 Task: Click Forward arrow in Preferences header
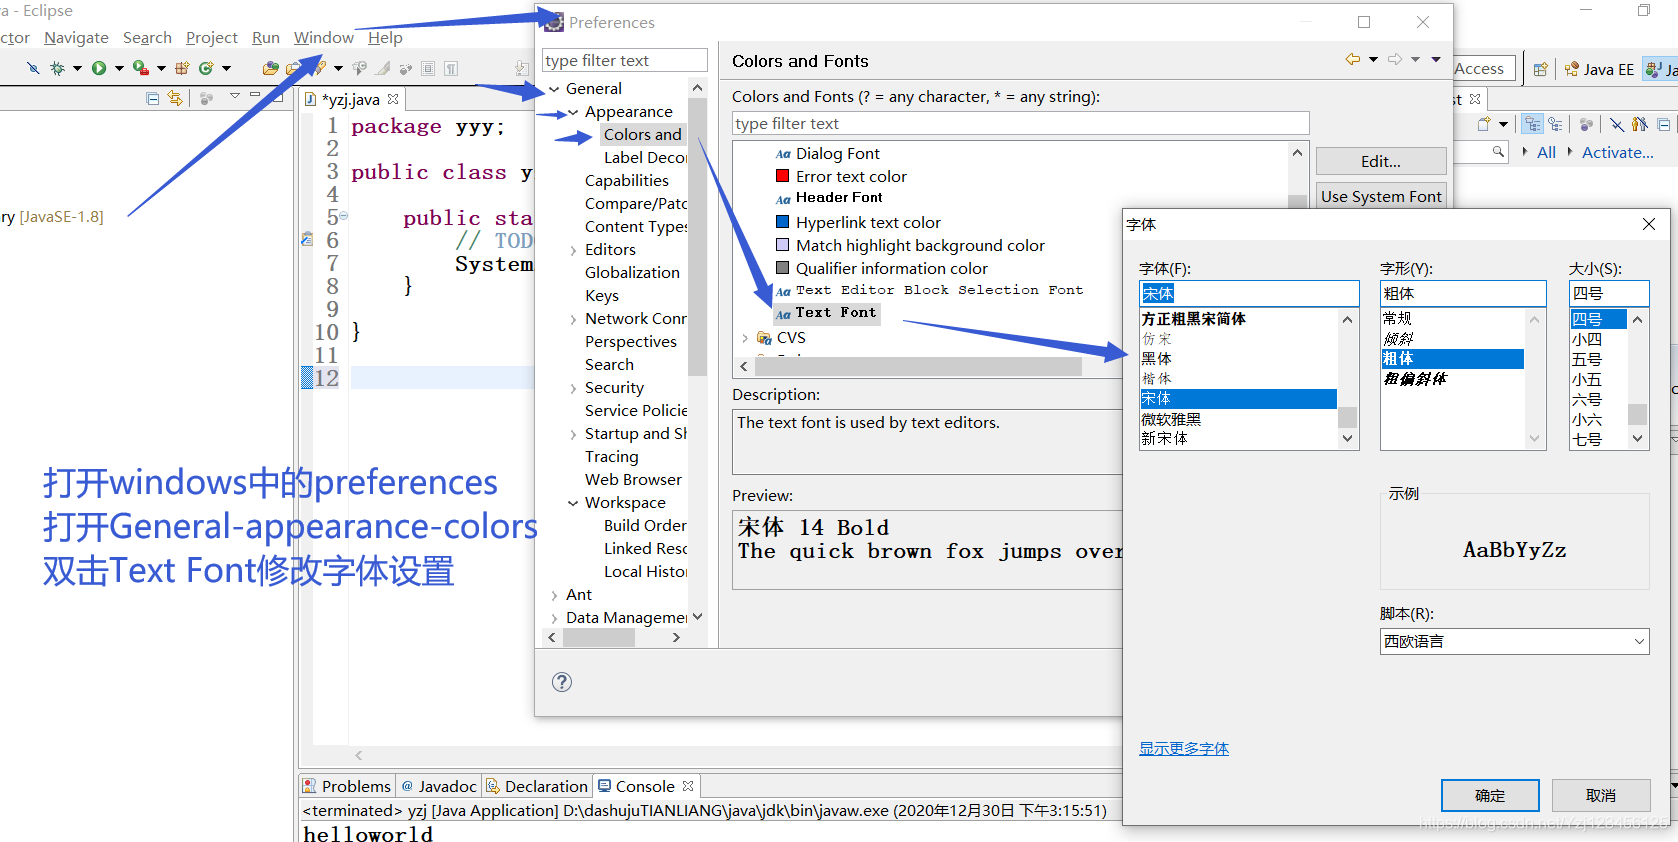(x=1395, y=59)
